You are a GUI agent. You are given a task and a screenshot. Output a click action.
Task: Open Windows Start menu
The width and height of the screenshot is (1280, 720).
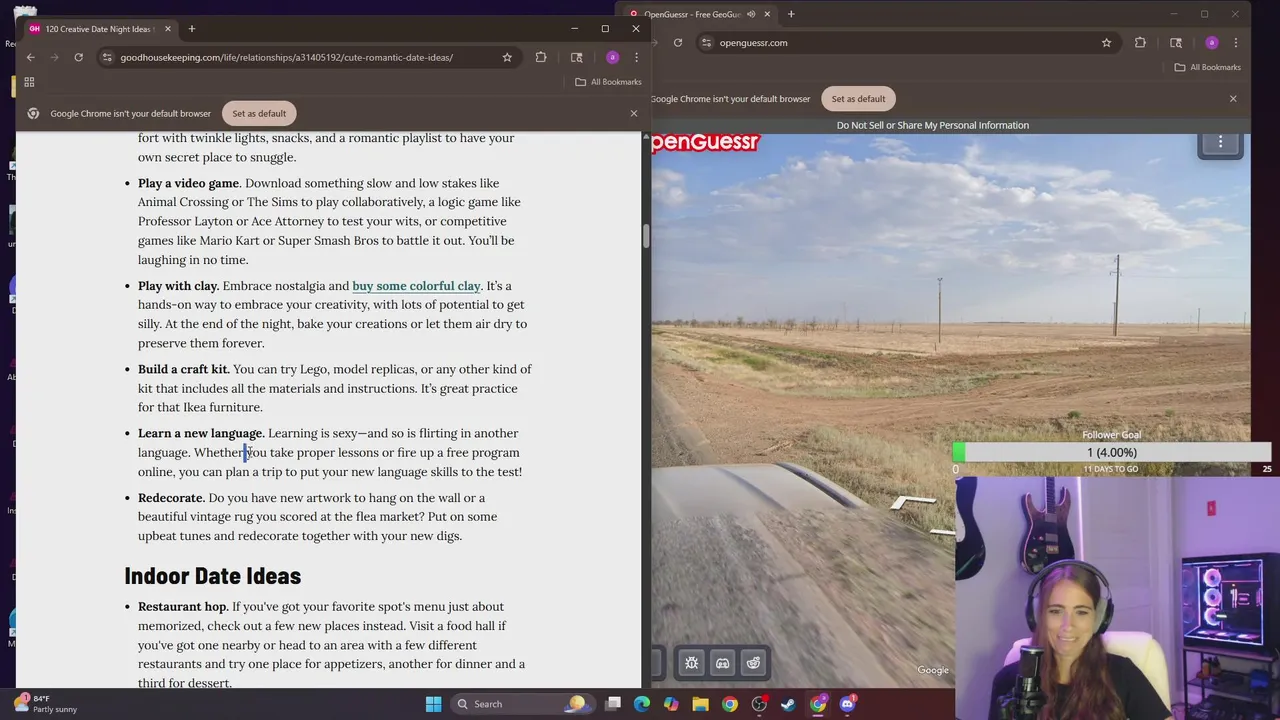(x=433, y=704)
